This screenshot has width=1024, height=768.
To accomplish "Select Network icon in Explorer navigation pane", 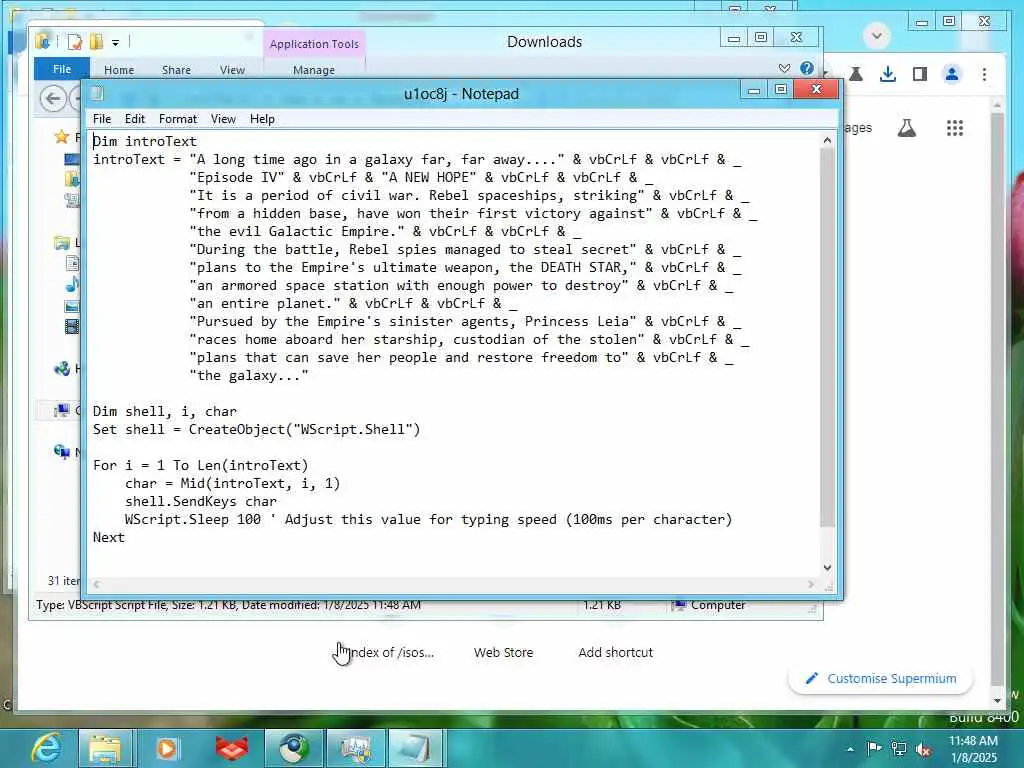I will click(62, 451).
